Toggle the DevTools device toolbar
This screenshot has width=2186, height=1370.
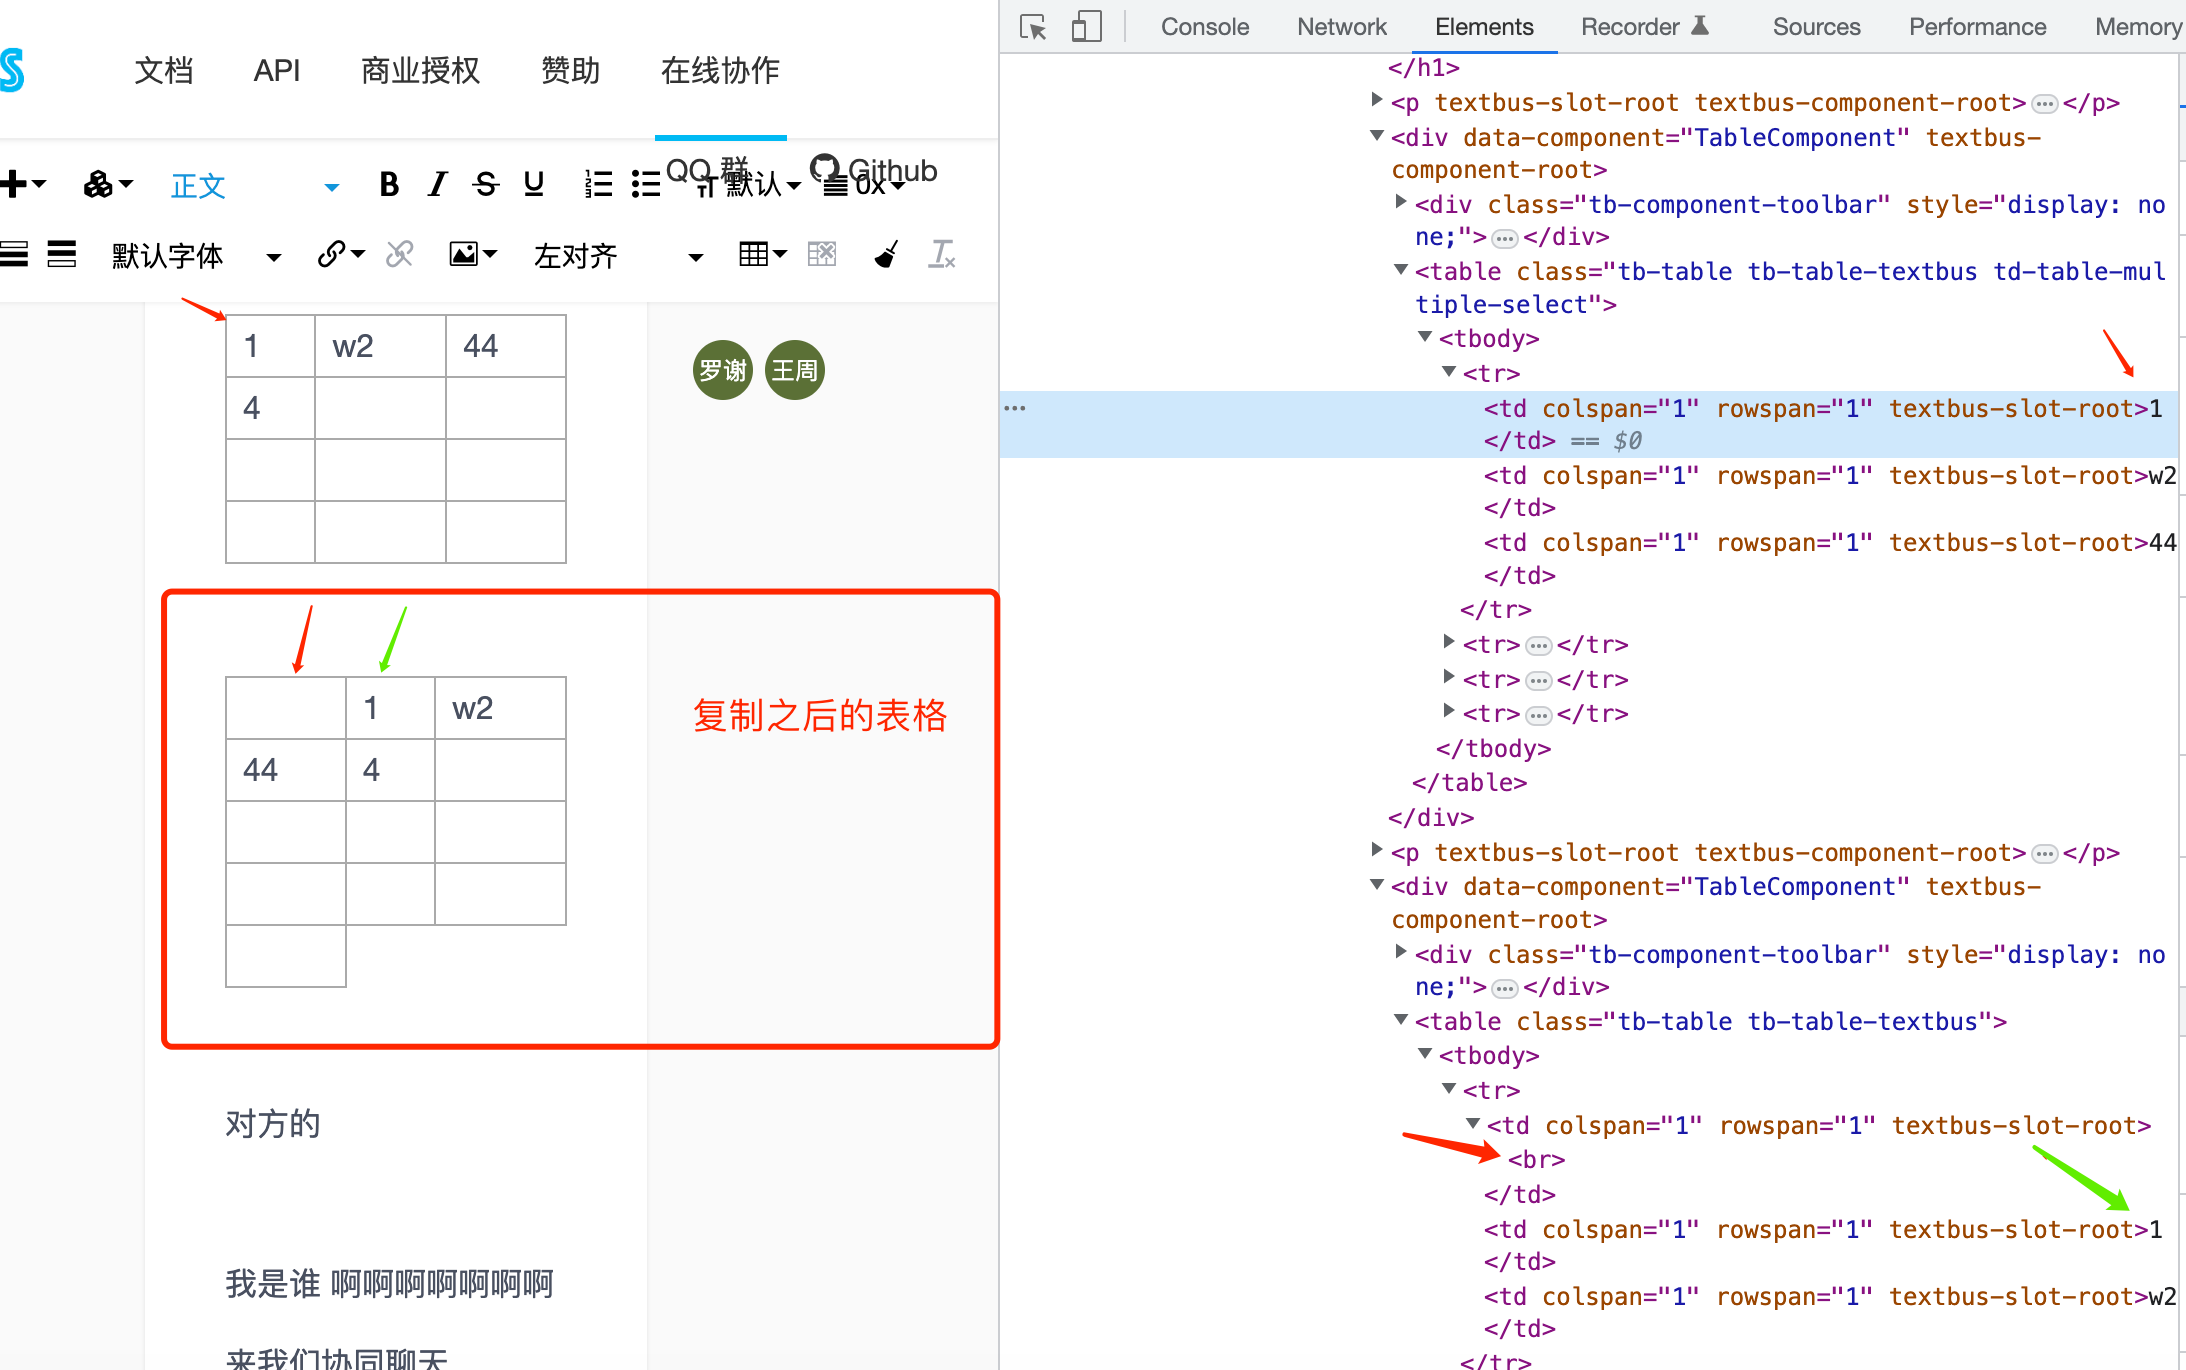[x=1085, y=27]
